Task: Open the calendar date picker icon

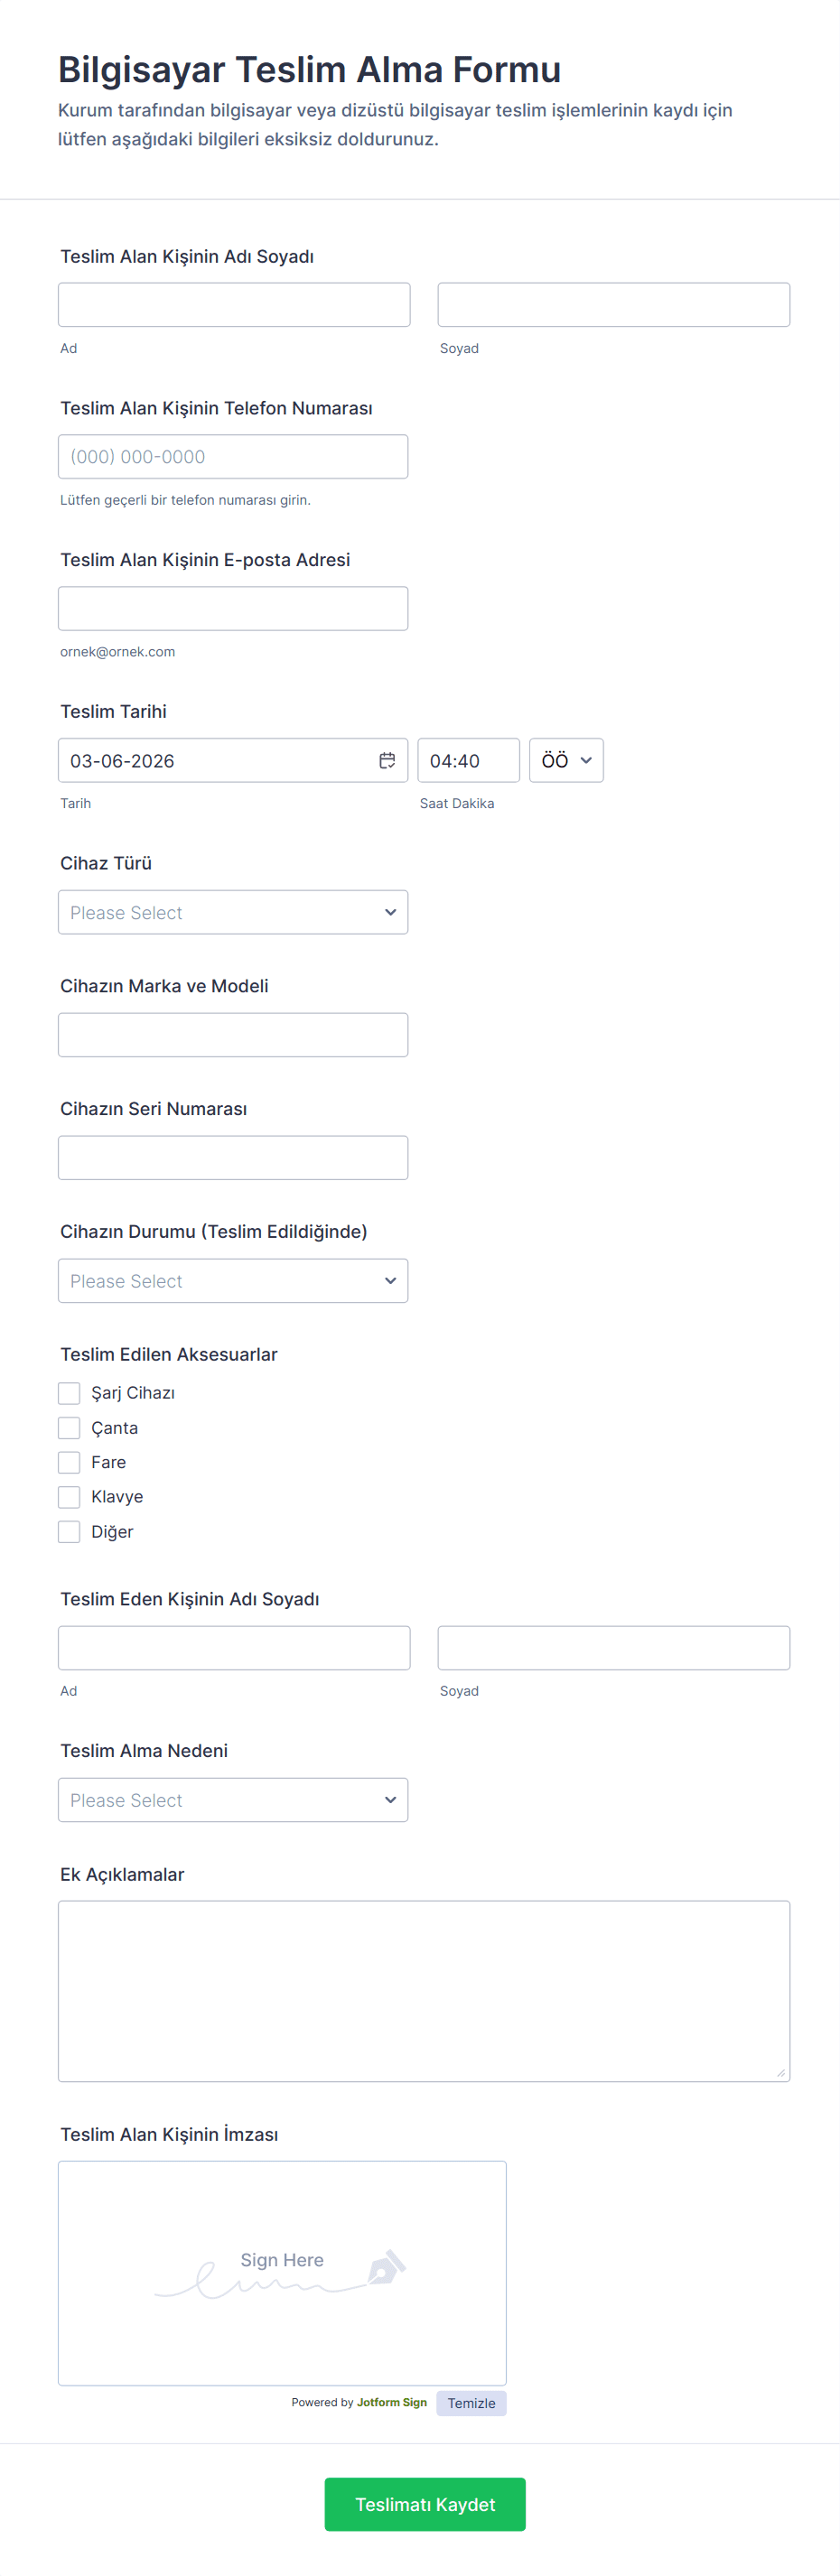Action: 387,760
